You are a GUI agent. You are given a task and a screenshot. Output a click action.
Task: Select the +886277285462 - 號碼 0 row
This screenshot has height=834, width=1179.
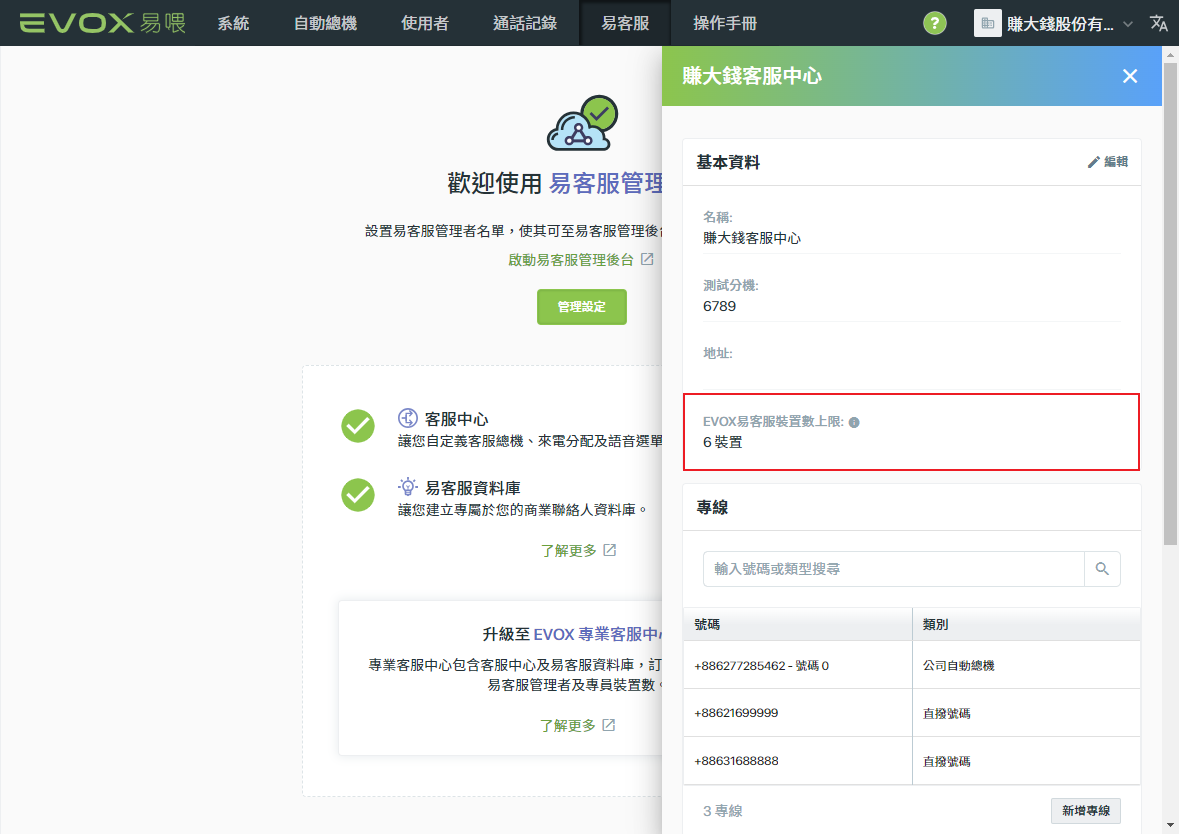pyautogui.click(x=912, y=666)
